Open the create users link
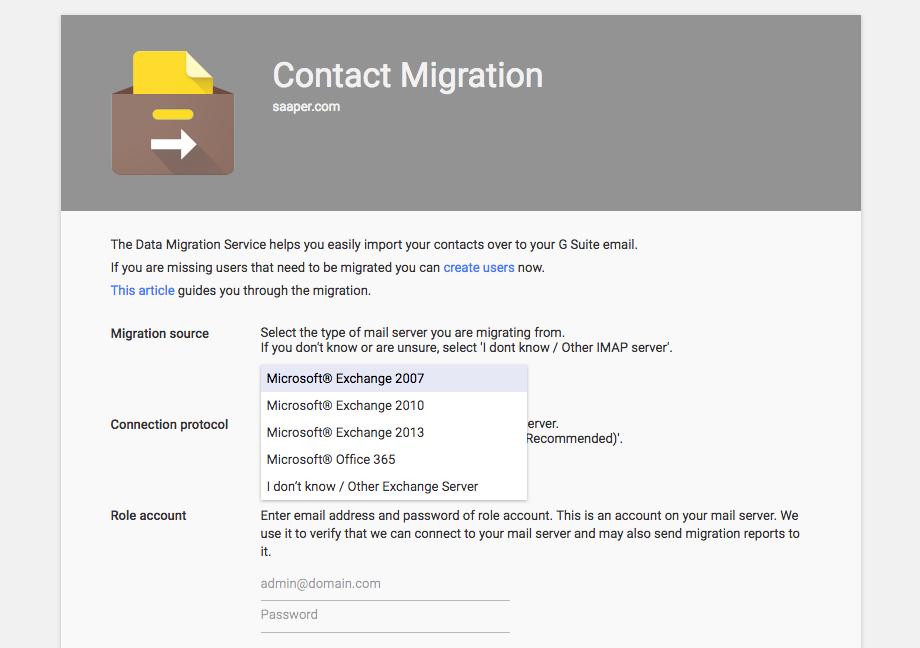 tap(479, 268)
